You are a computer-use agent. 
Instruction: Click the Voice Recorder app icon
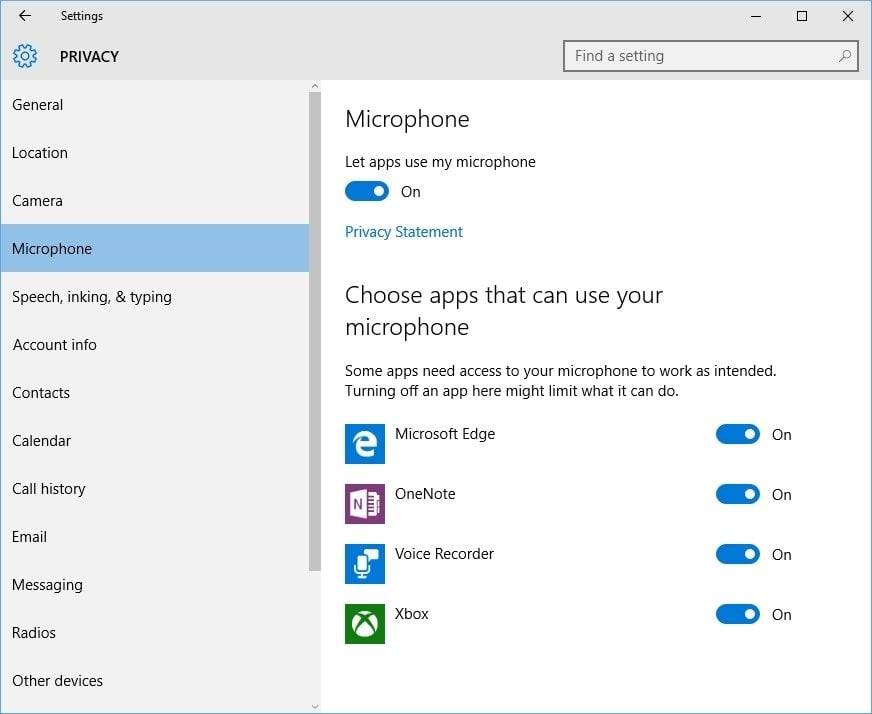(365, 564)
